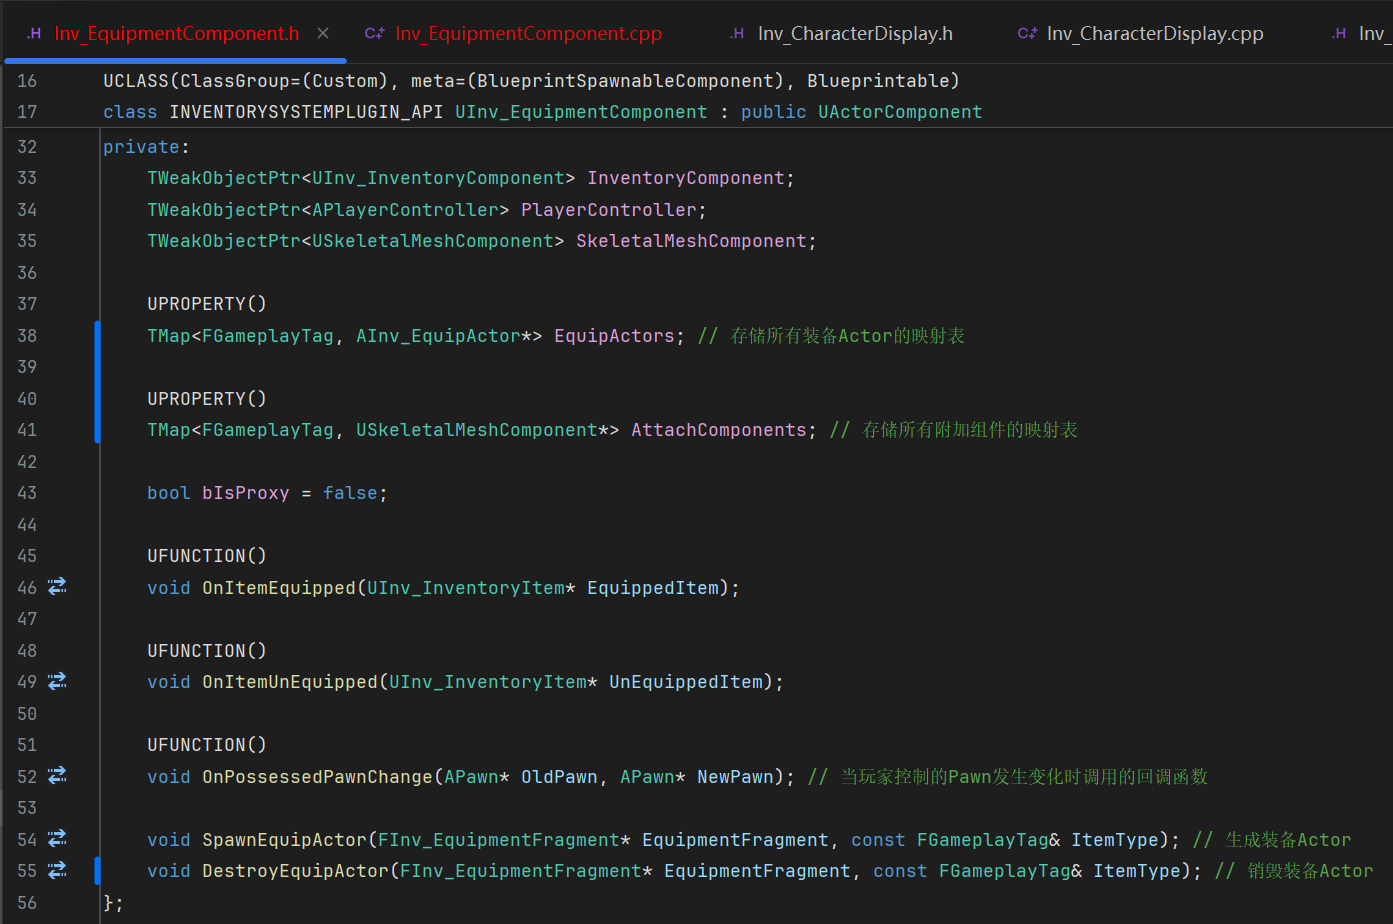The image size is (1393, 924).
Task: Click the NewPawn parameter on line 52
Action: [x=736, y=777]
